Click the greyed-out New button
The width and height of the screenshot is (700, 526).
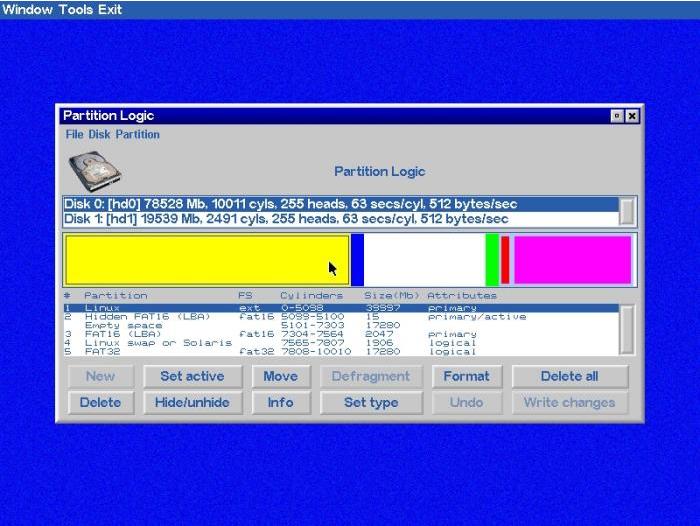(x=100, y=376)
